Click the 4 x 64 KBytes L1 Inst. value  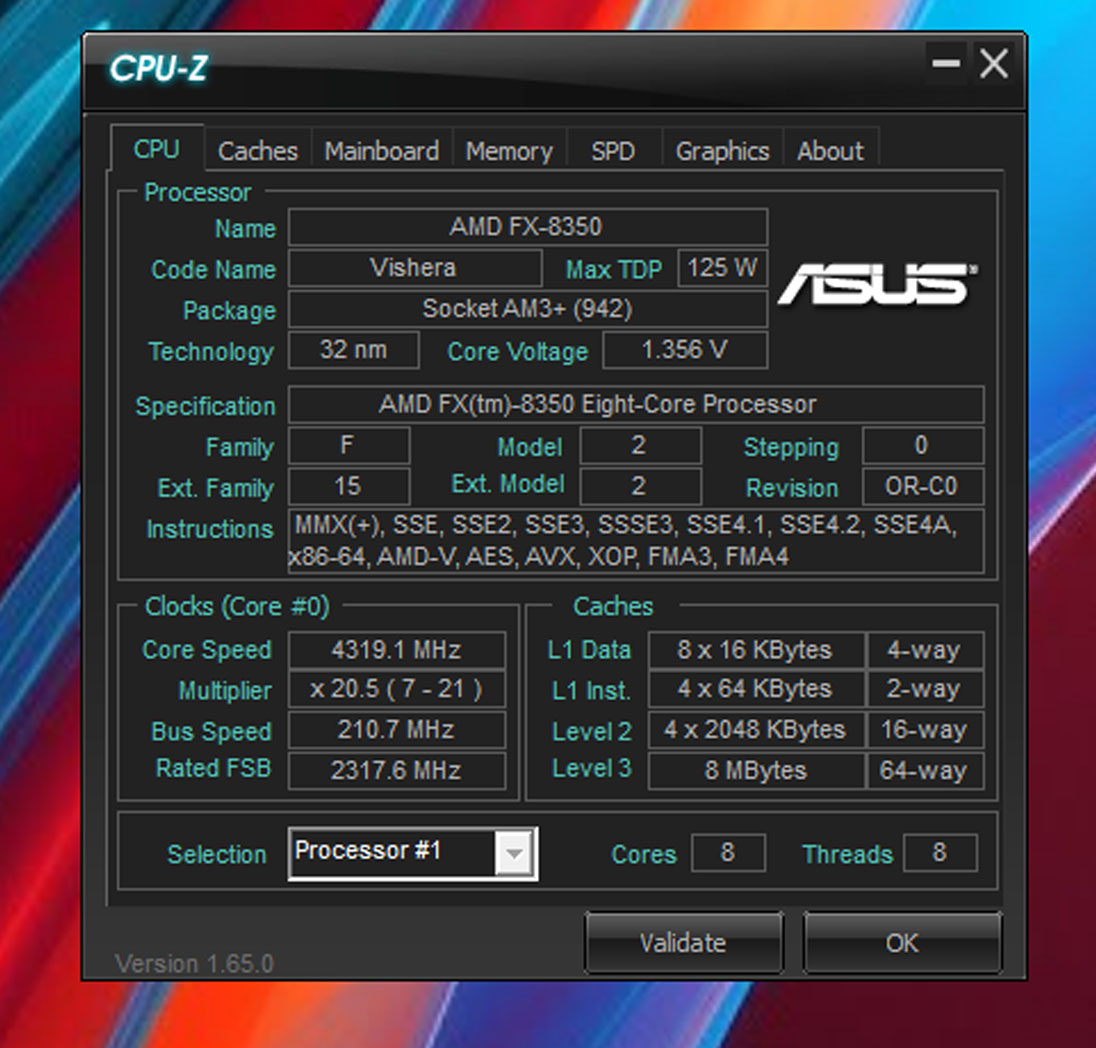(x=756, y=689)
